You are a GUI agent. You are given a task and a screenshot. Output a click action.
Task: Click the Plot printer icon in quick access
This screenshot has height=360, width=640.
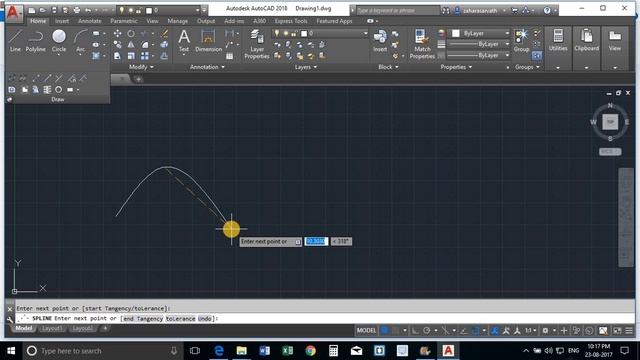(x=77, y=10)
